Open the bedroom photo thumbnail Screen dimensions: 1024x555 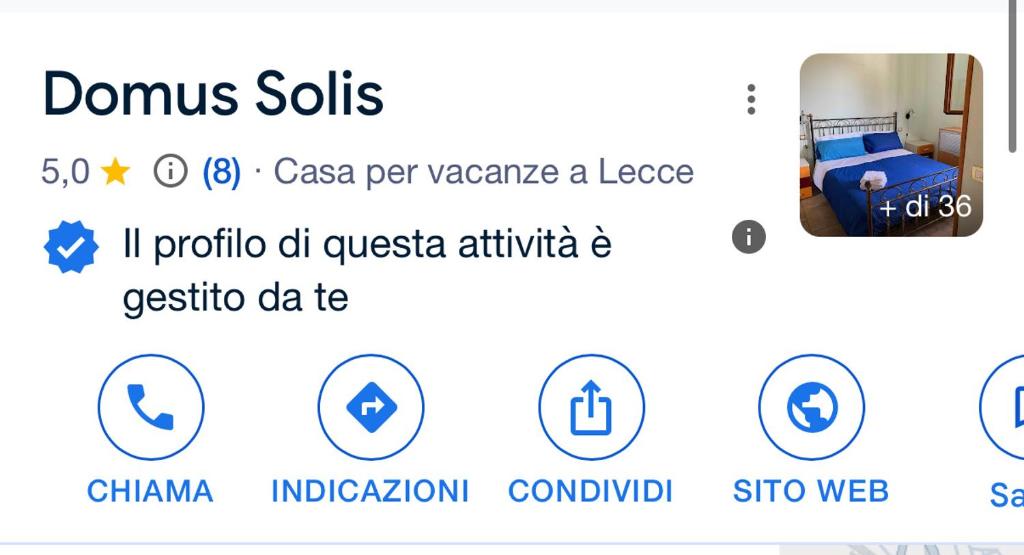coord(891,145)
